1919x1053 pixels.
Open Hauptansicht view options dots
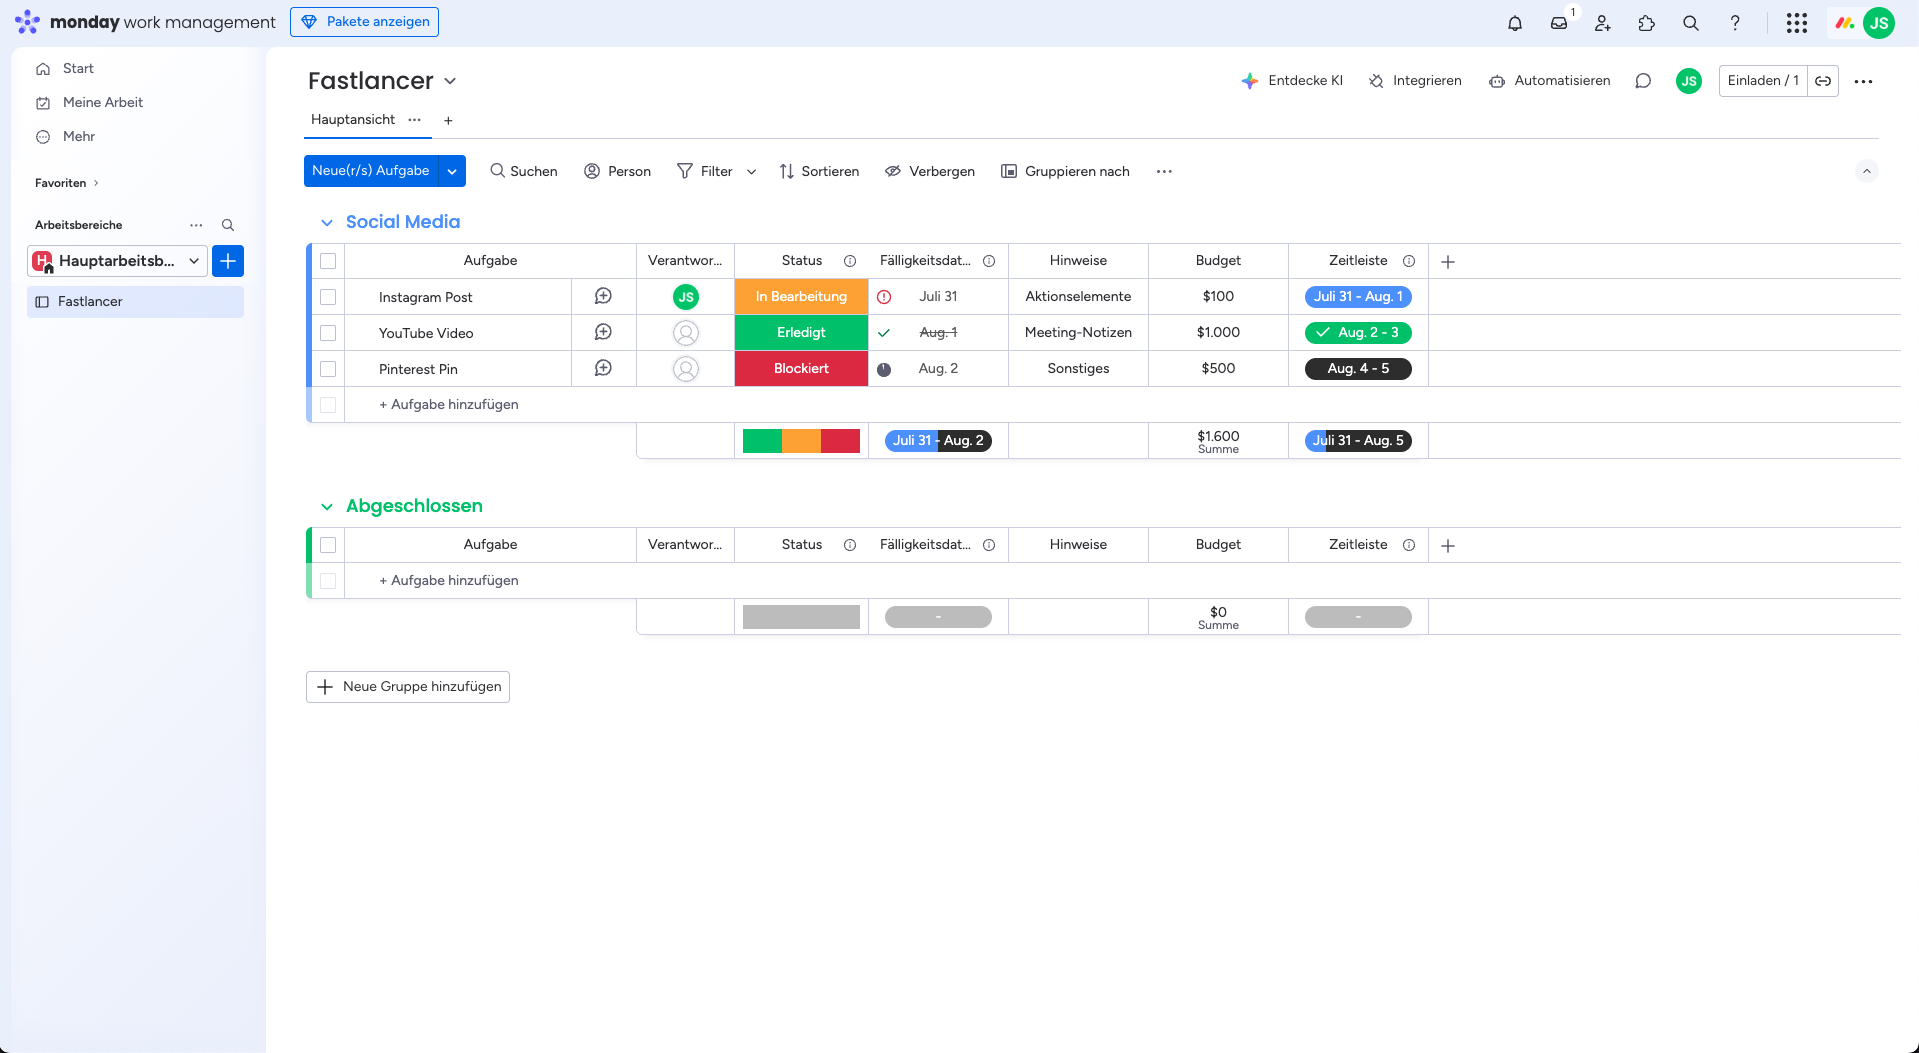click(x=414, y=119)
